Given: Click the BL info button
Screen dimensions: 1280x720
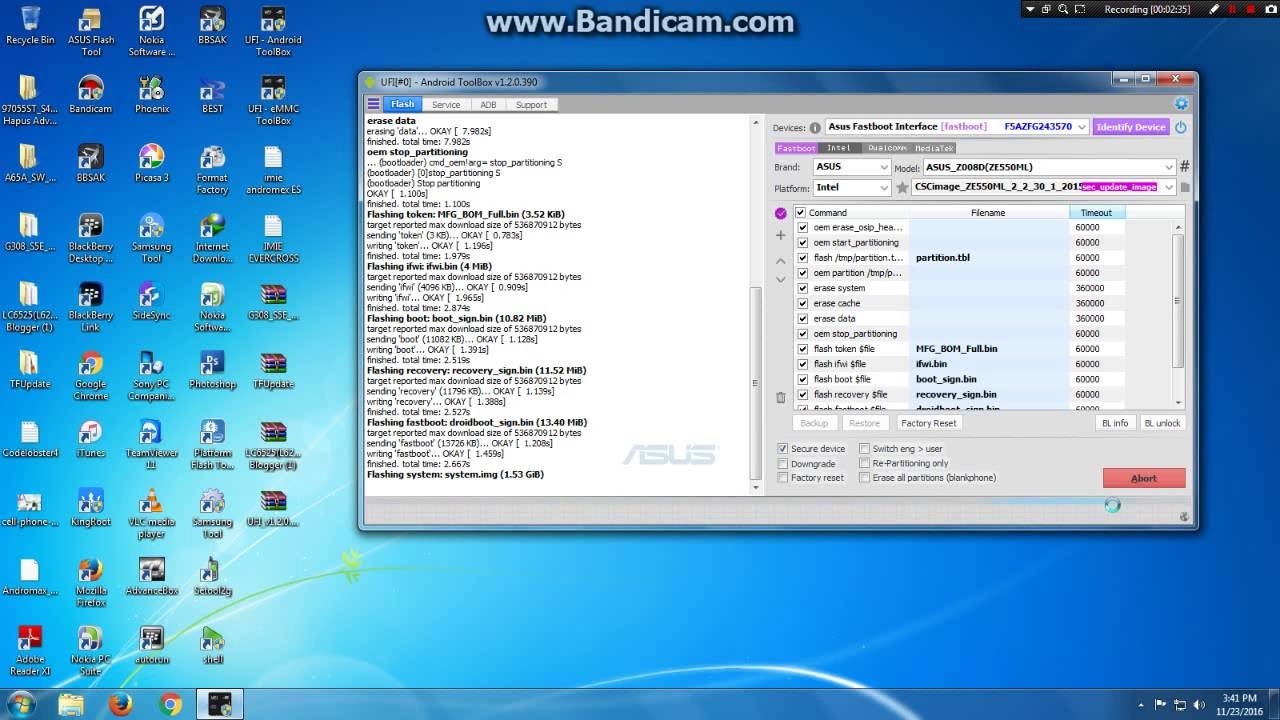Looking at the screenshot, I should click(1115, 423).
